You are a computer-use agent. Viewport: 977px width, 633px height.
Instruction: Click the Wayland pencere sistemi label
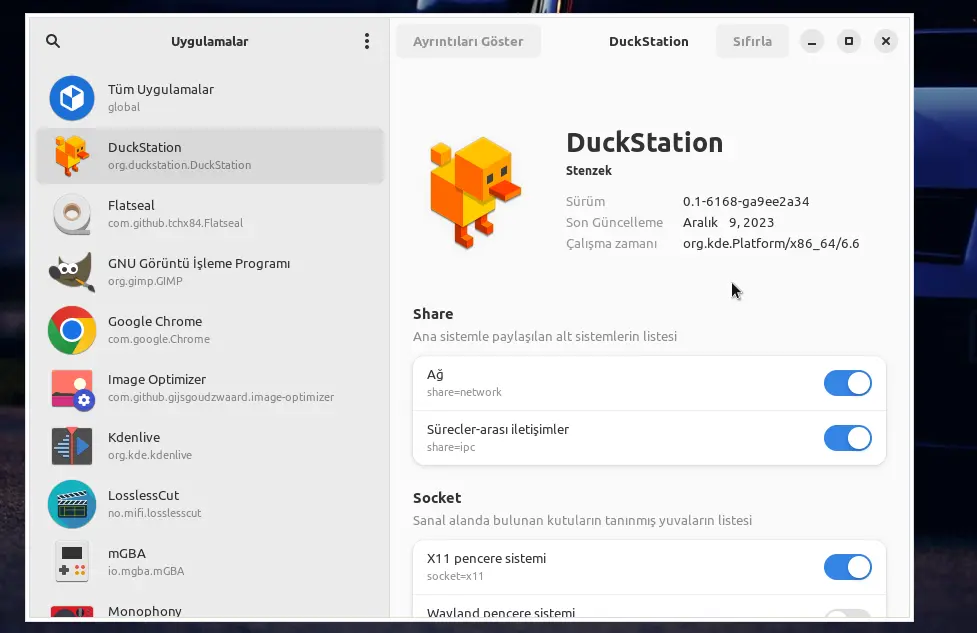click(501, 612)
